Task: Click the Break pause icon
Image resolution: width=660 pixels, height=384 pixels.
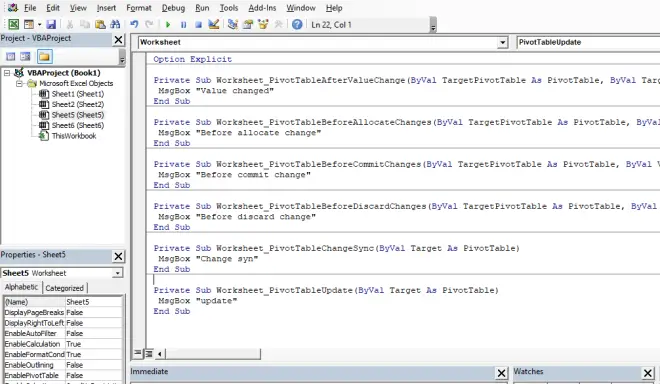Action: click(x=183, y=24)
